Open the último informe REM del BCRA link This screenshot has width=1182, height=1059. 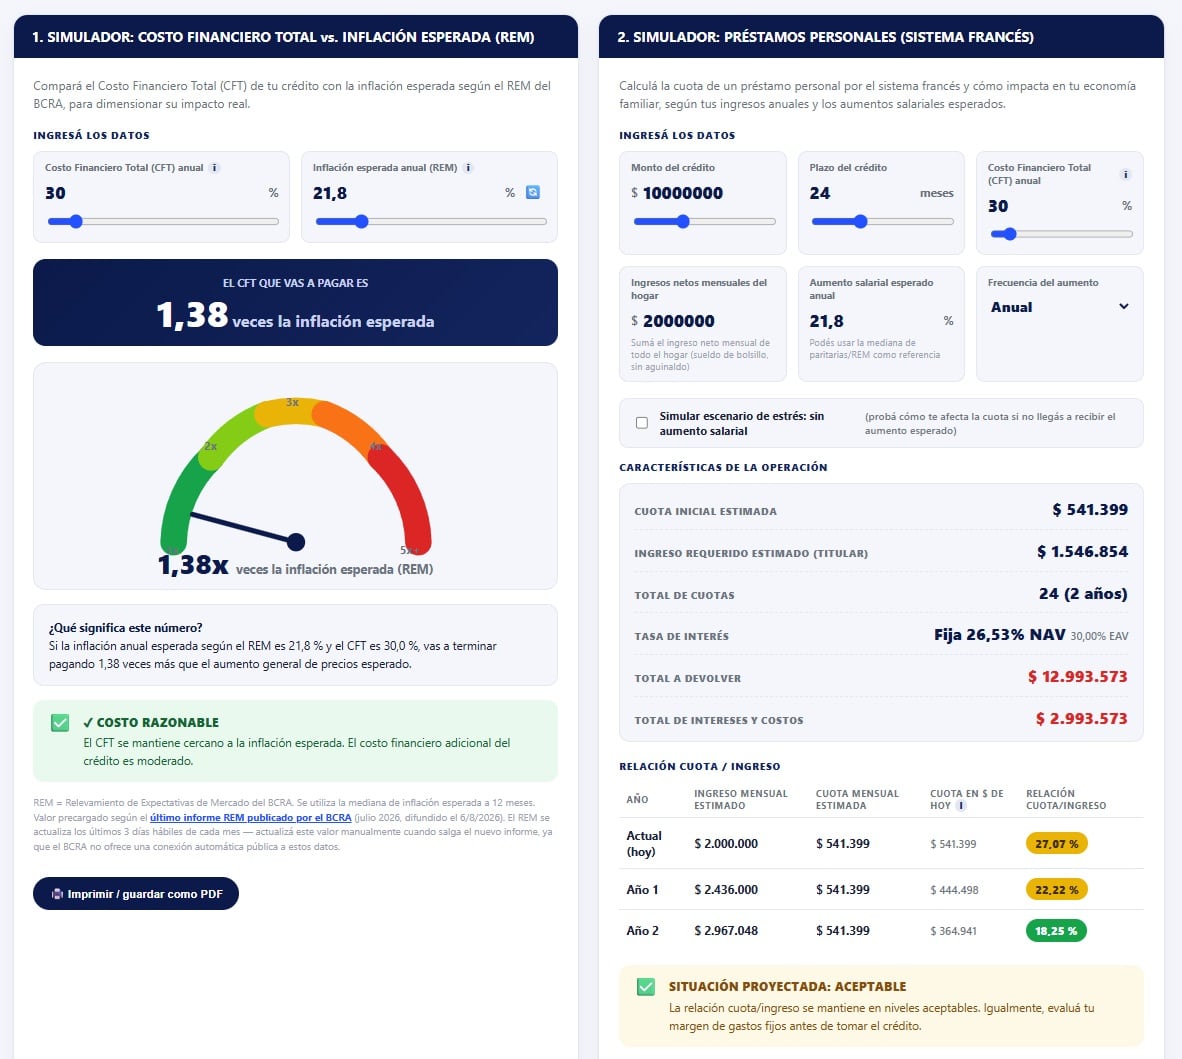250,818
